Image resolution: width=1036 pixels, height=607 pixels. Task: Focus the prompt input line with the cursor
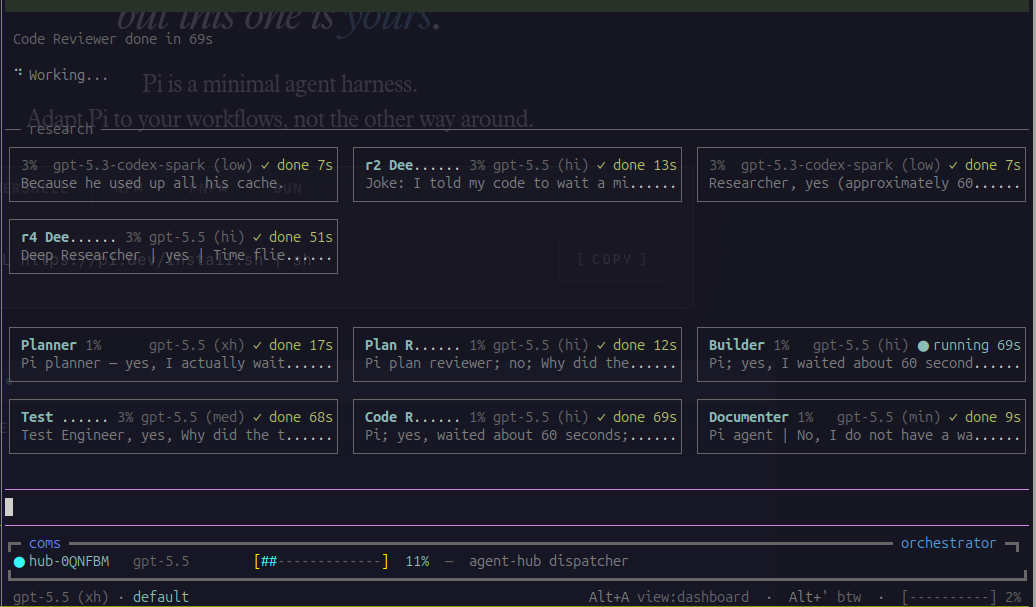pyautogui.click(x=517, y=507)
